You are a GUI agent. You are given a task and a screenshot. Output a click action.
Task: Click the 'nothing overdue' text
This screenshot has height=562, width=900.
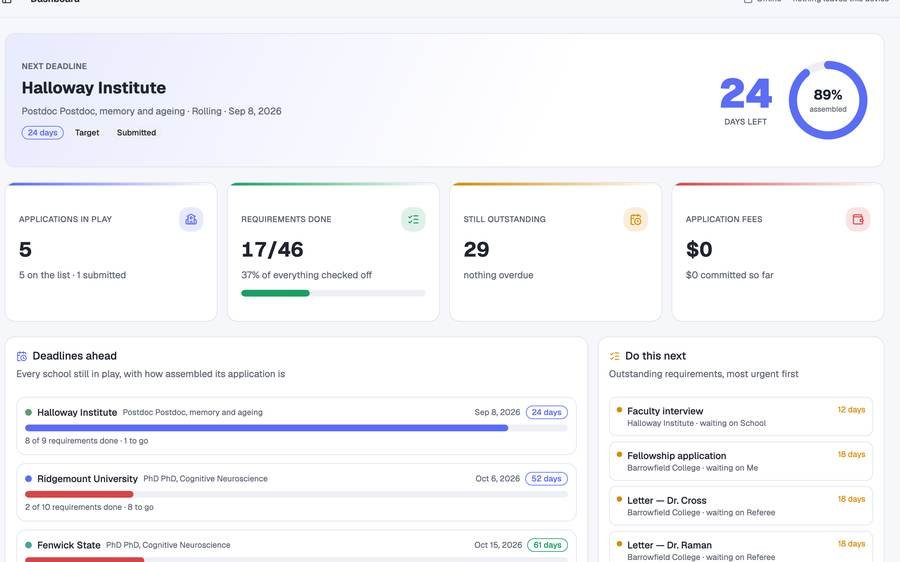[498, 275]
